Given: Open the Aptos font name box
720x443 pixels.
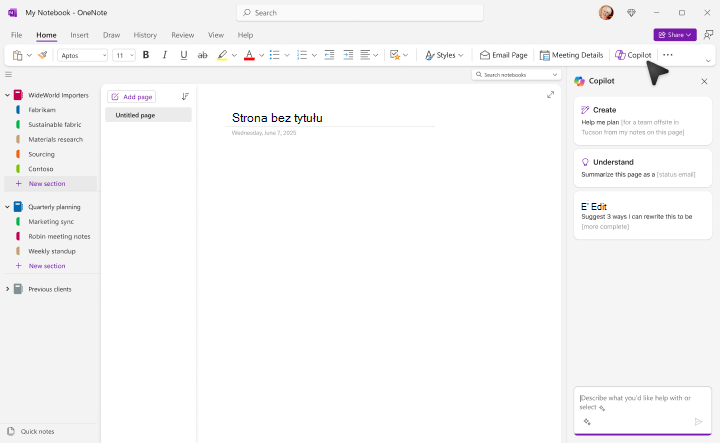Looking at the screenshot, I should click(x=82, y=55).
